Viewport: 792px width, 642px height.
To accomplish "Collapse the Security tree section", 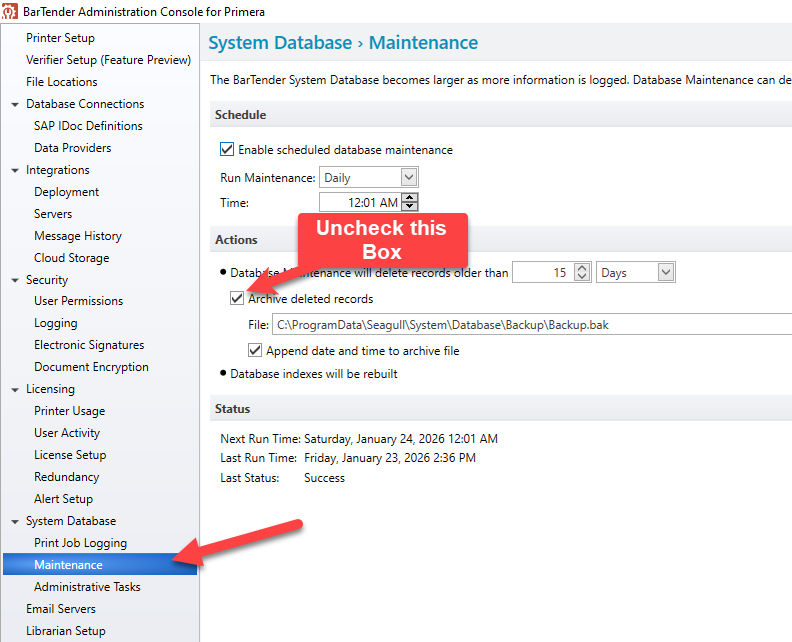I will tap(15, 280).
